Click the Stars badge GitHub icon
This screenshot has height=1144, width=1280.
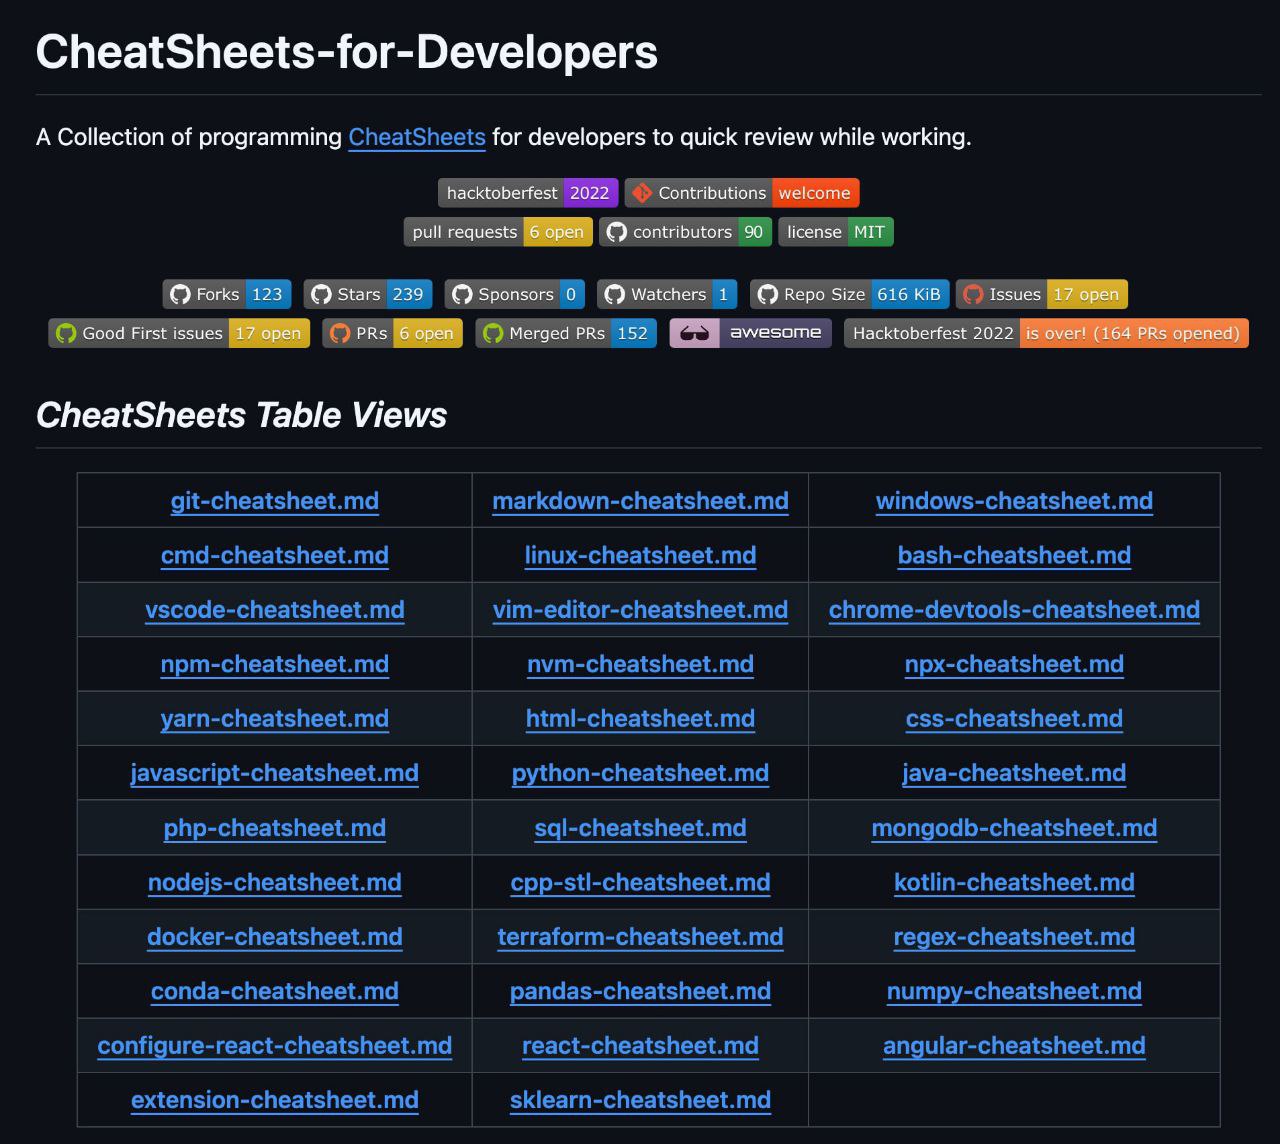[321, 294]
